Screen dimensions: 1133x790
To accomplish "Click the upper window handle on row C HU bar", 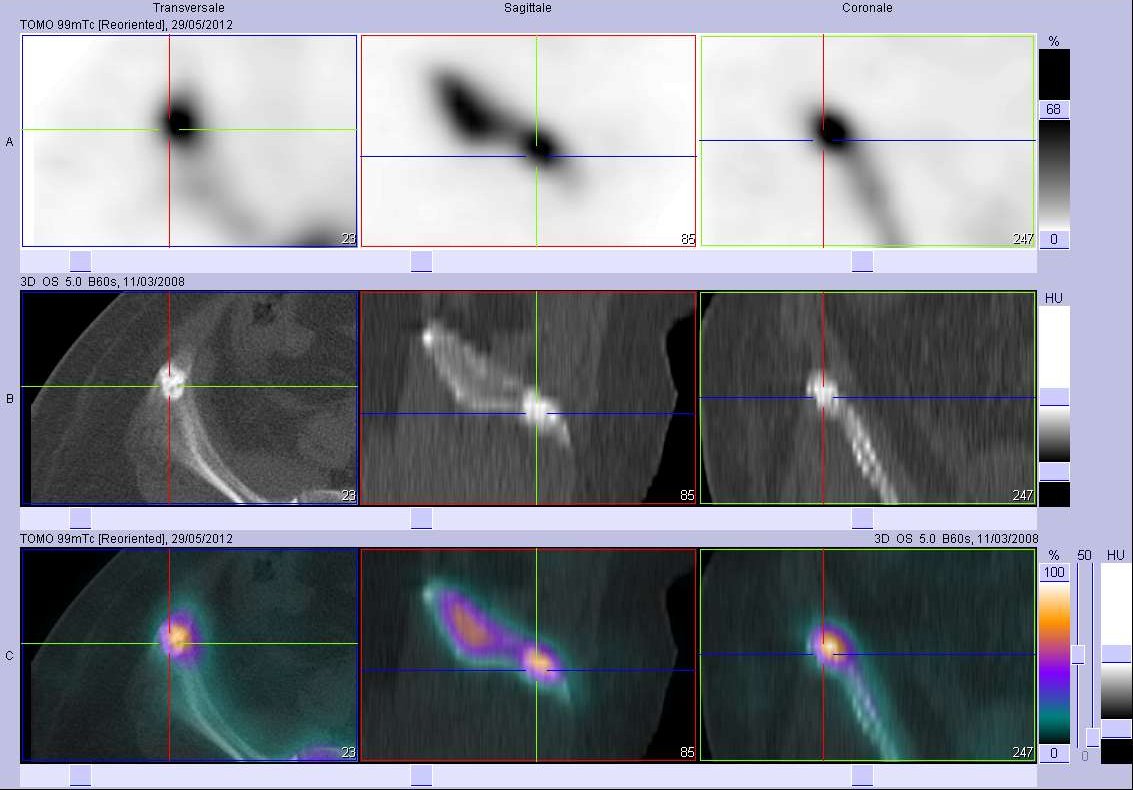I will (x=1116, y=653).
